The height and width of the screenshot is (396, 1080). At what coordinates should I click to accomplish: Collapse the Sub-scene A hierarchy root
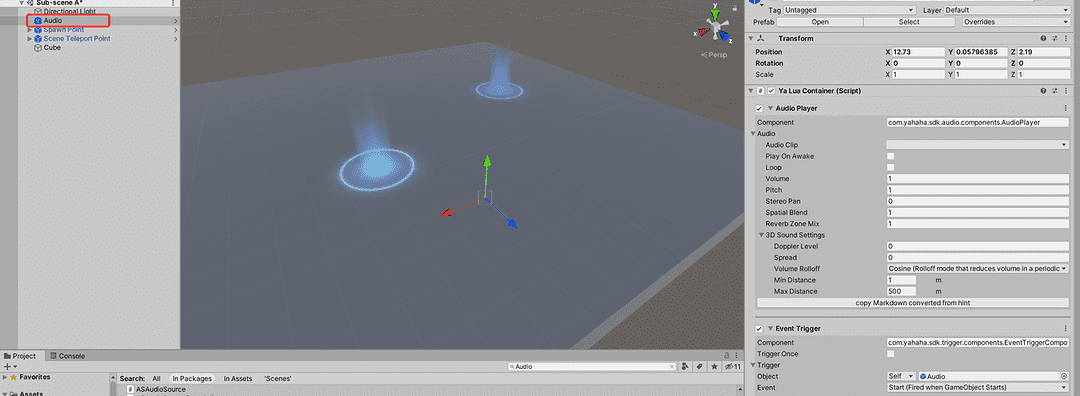[x=21, y=3]
